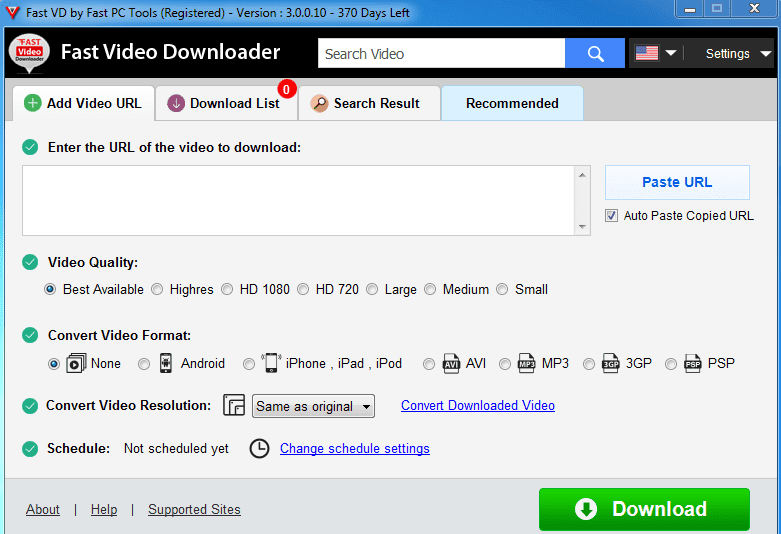Choose Small video quality
The height and width of the screenshot is (534, 781).
pos(502,289)
